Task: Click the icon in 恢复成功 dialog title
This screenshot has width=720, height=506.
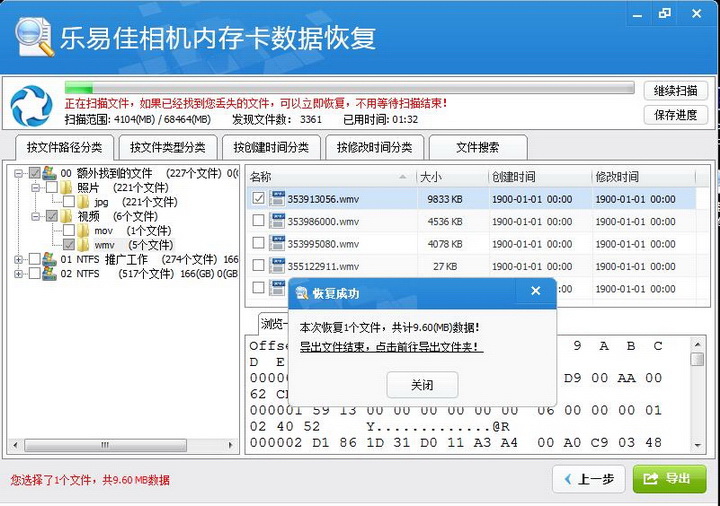Action: (x=302, y=293)
